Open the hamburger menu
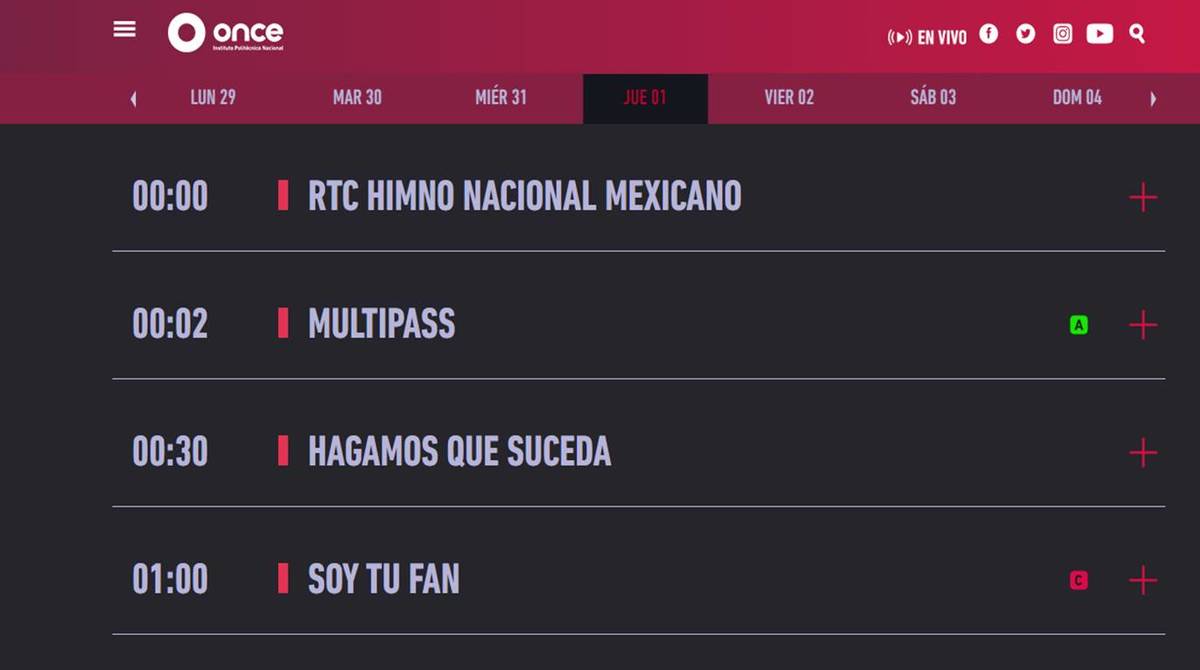Screen dimensions: 1200x670 [x=125, y=29]
